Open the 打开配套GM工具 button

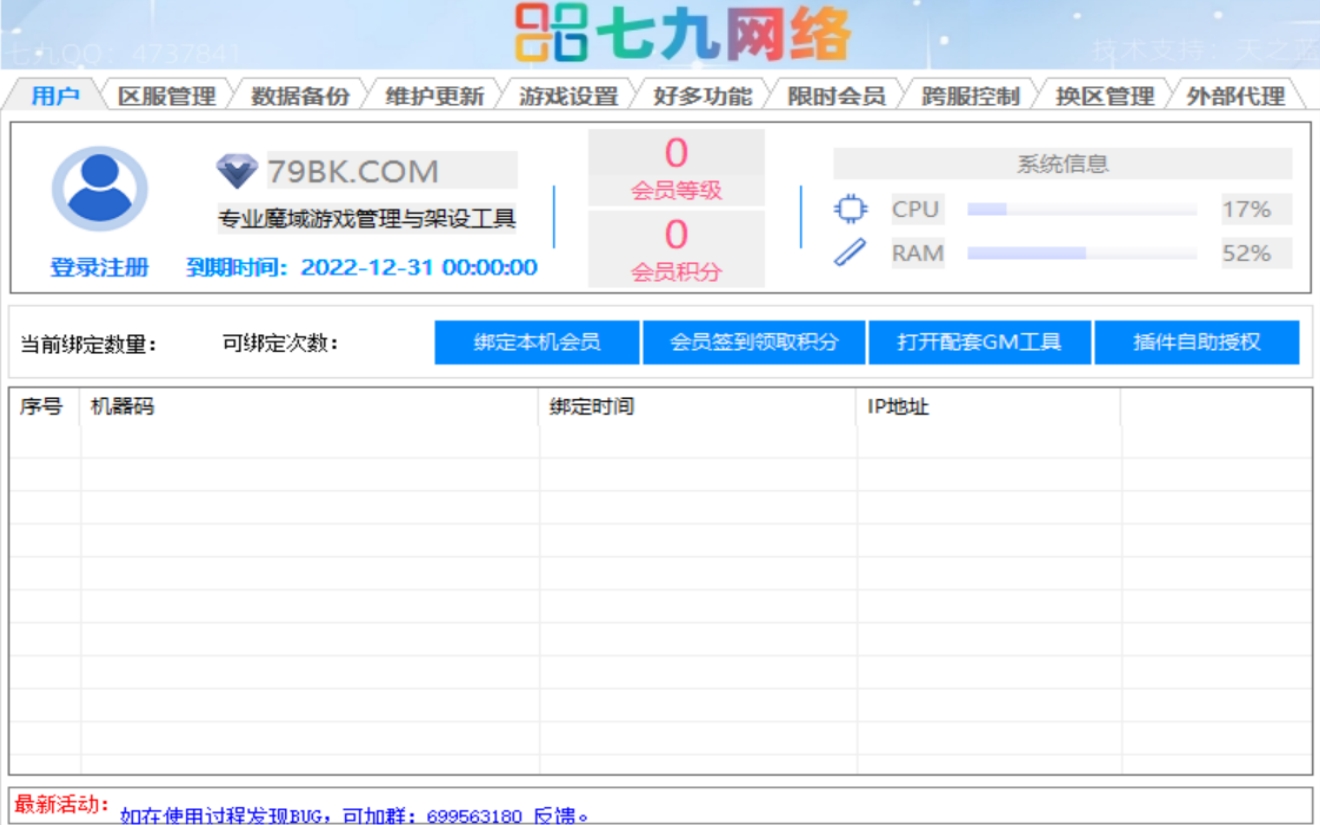click(979, 343)
